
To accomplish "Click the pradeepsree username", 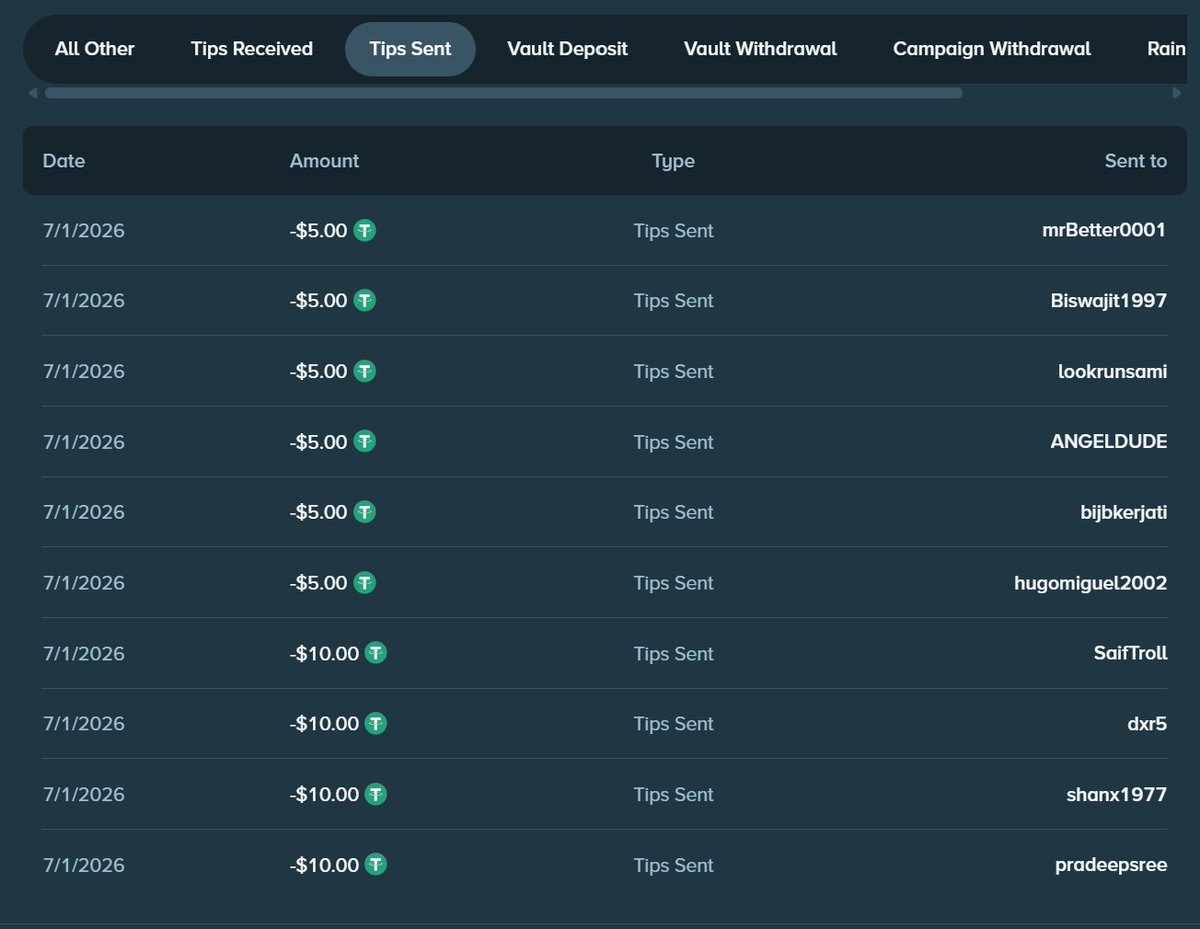I will pos(1111,865).
